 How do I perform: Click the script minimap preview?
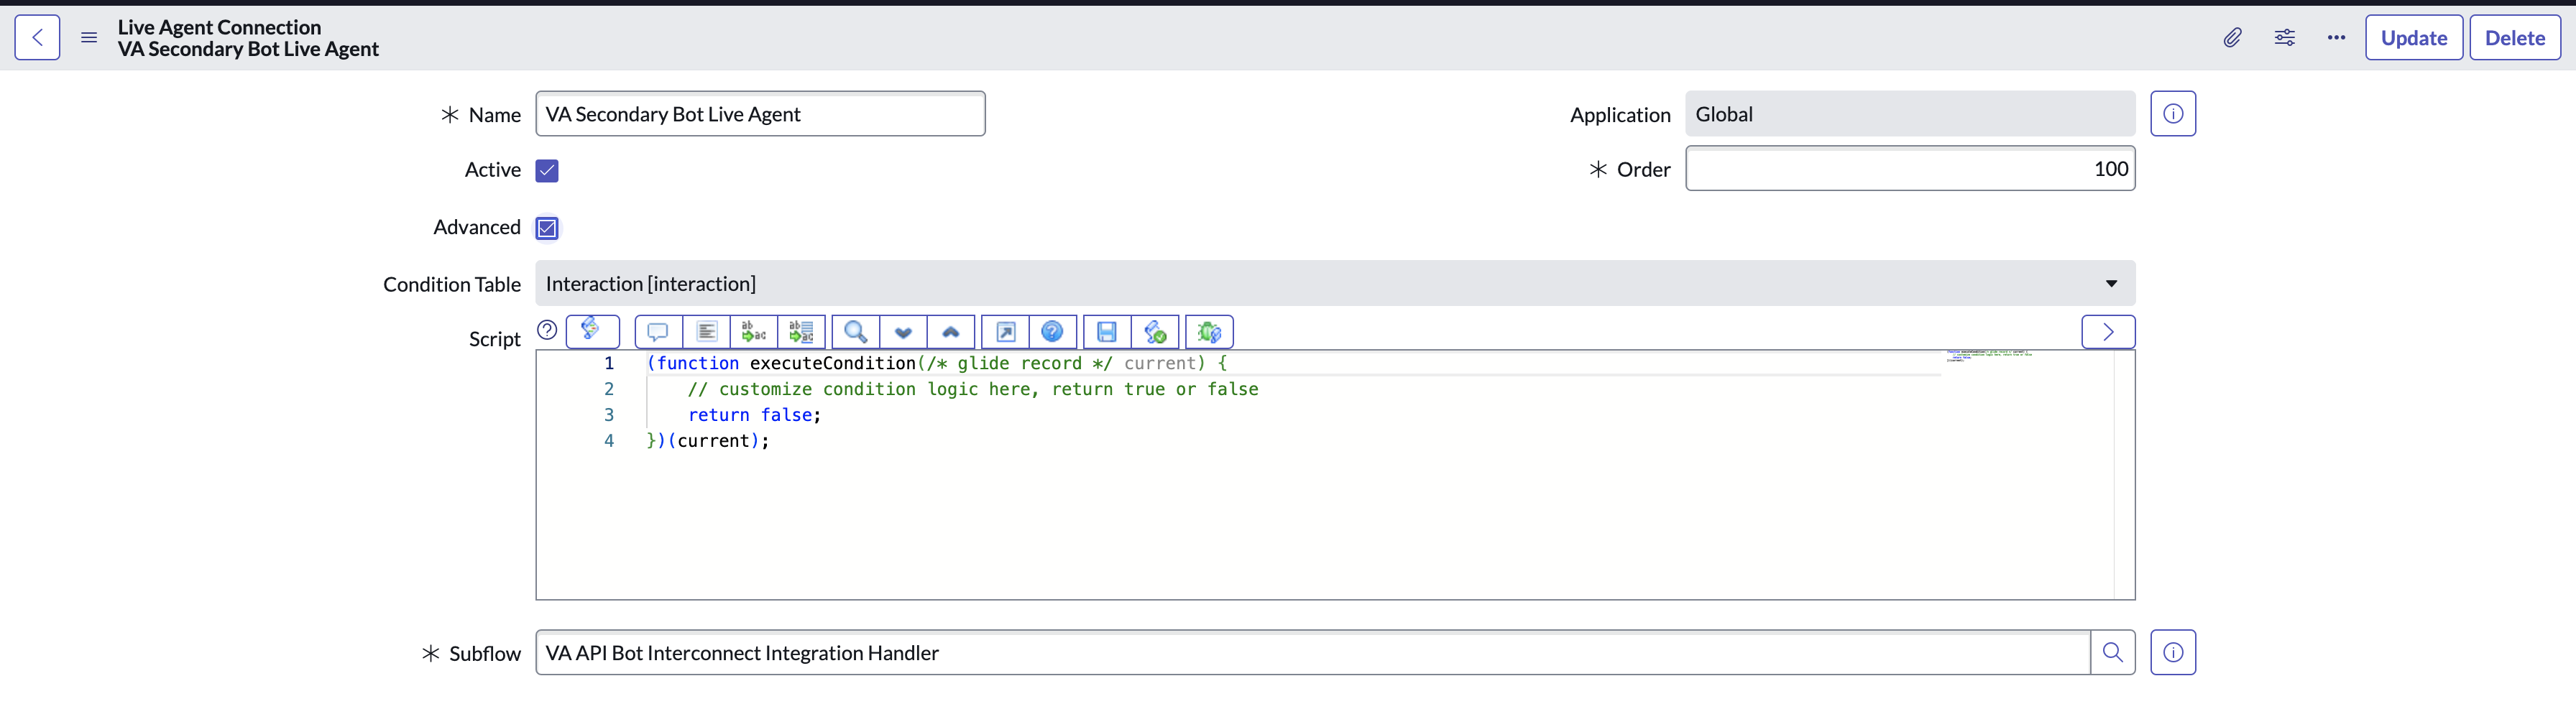(x=1990, y=355)
